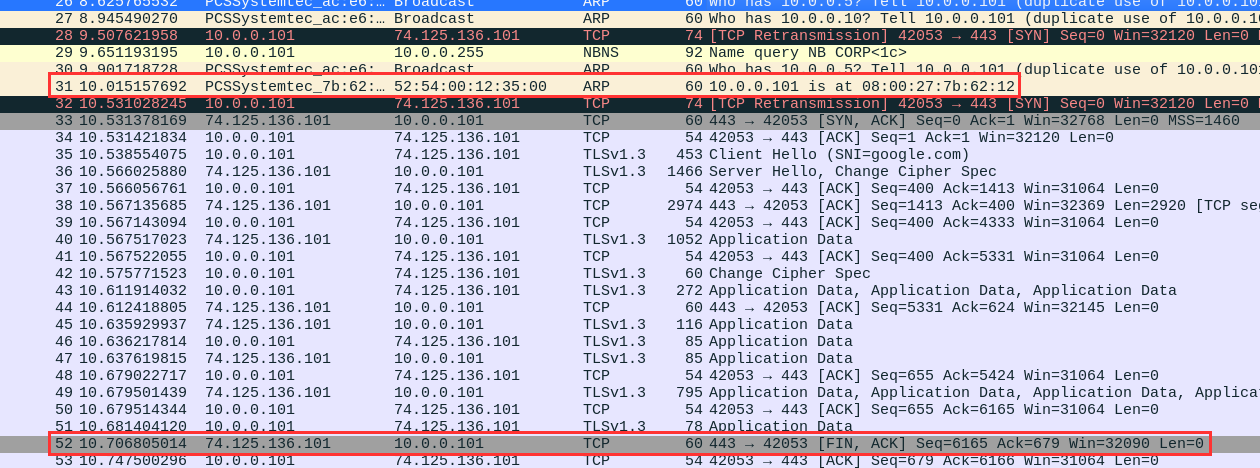This screenshot has width=1260, height=468.
Task: Select ARP packet 30 asking for 10.0.0.5
Action: [x=630, y=69]
